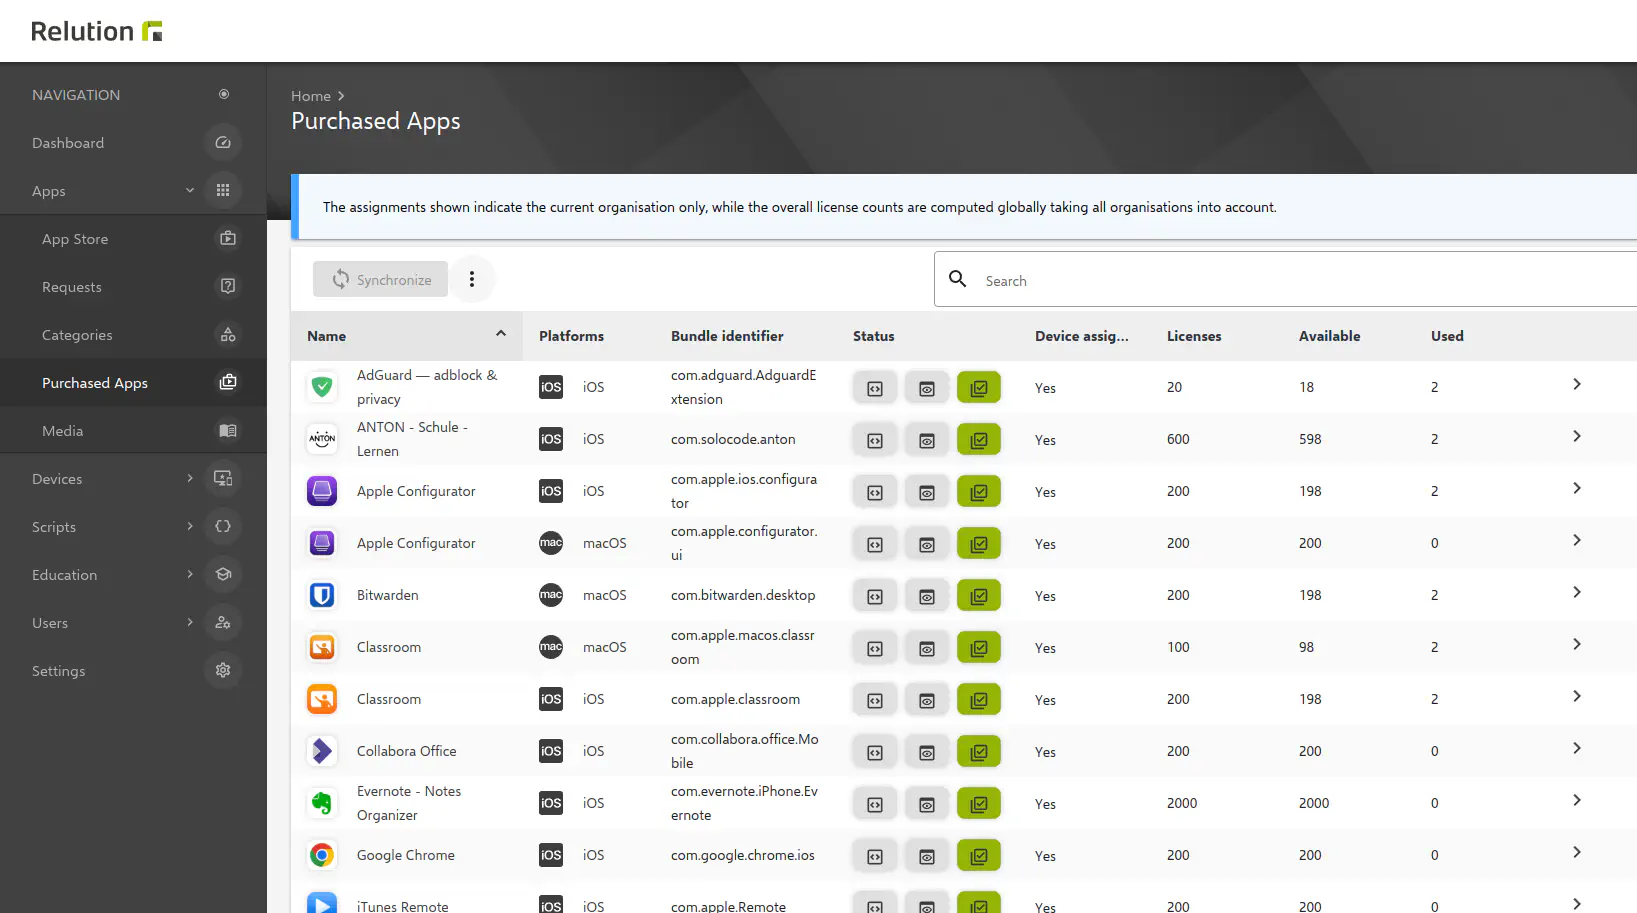This screenshot has width=1637, height=913.
Task: Open the three-dot more options menu
Action: point(472,280)
